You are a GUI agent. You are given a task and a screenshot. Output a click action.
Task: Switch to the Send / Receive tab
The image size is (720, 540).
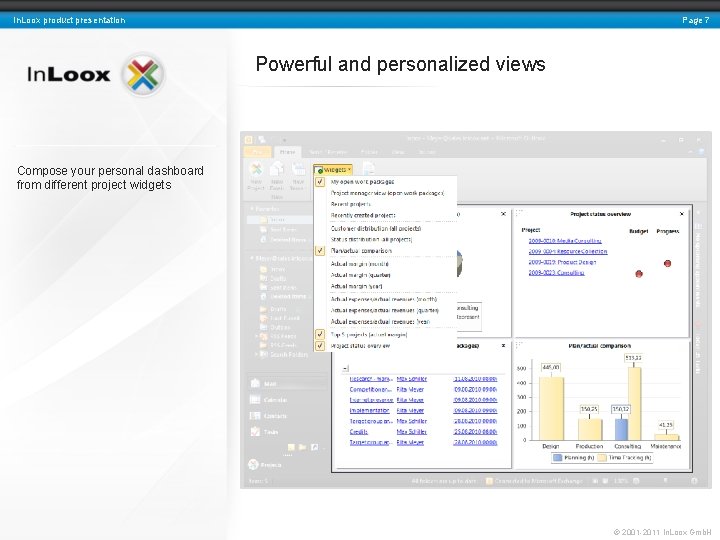click(x=328, y=152)
